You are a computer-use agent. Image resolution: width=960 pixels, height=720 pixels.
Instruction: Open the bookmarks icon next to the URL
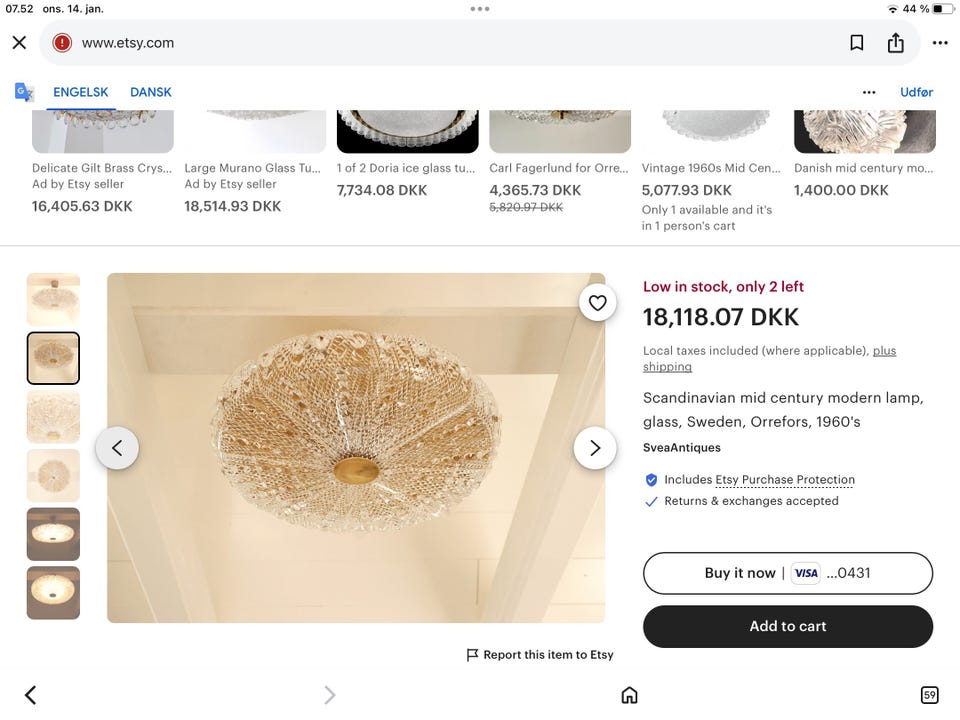pyautogui.click(x=856, y=42)
